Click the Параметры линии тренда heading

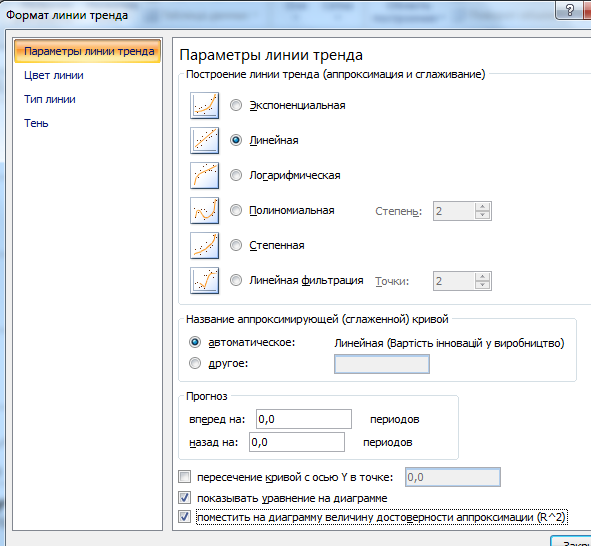(271, 55)
